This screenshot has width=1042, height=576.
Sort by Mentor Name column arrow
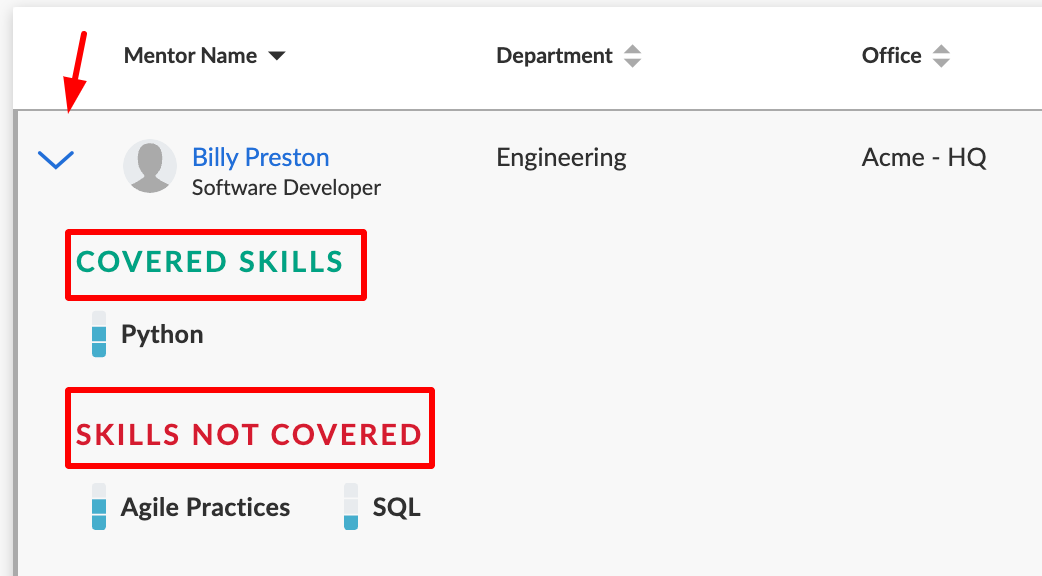coord(277,56)
